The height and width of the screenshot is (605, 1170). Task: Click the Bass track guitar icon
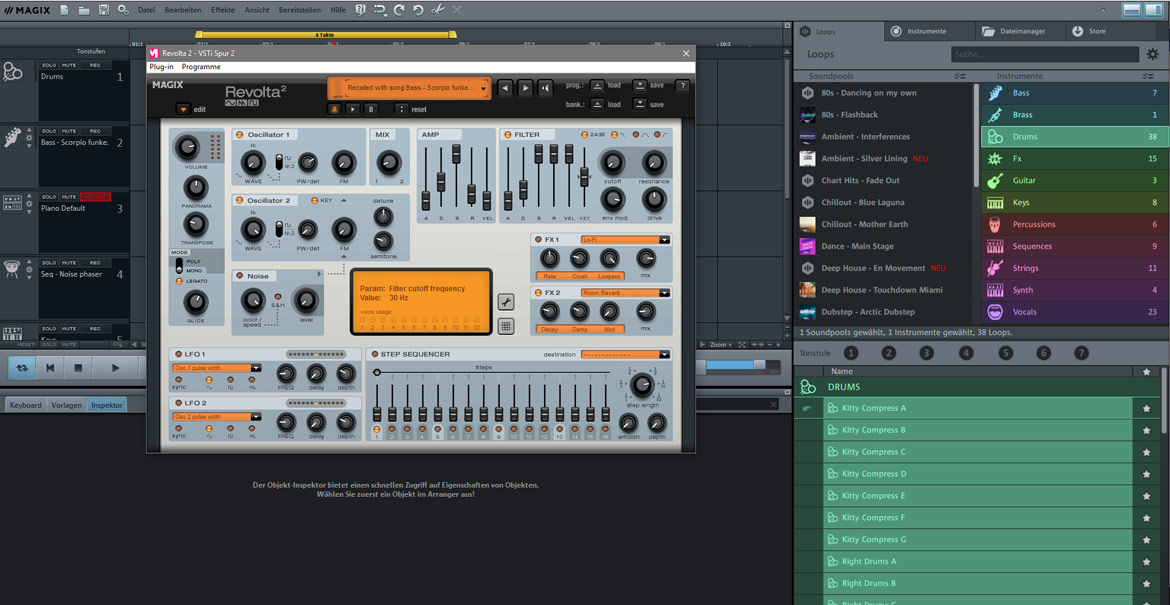[x=12, y=137]
